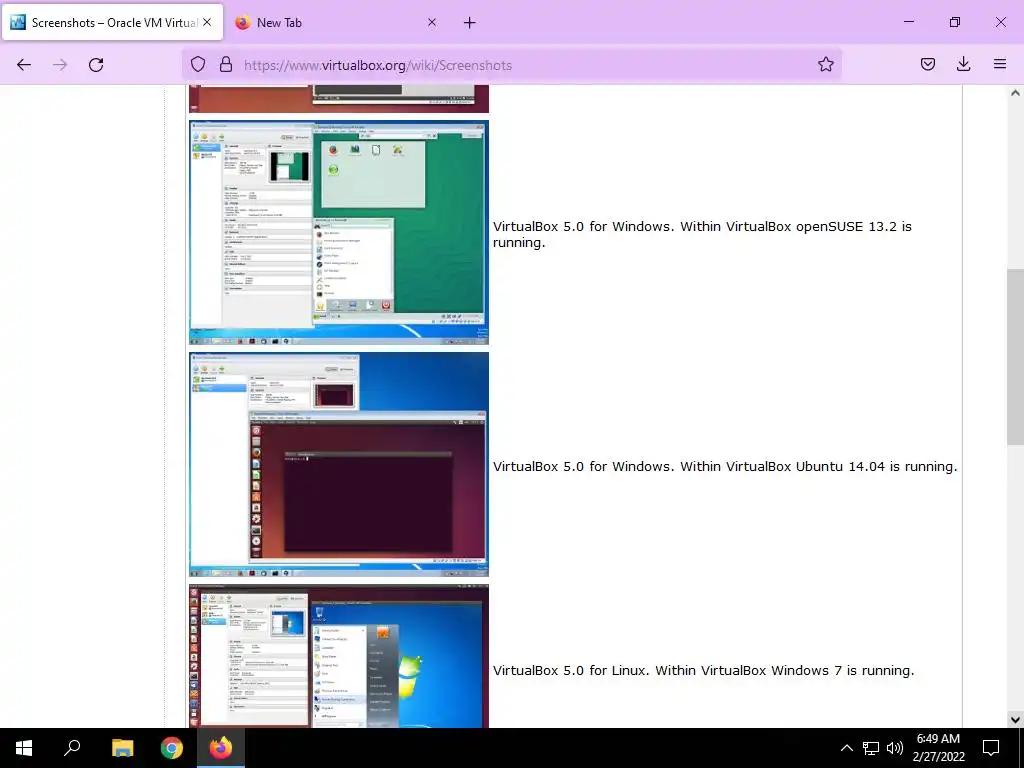
Task: Open the volume control tray icon
Action: 895,748
